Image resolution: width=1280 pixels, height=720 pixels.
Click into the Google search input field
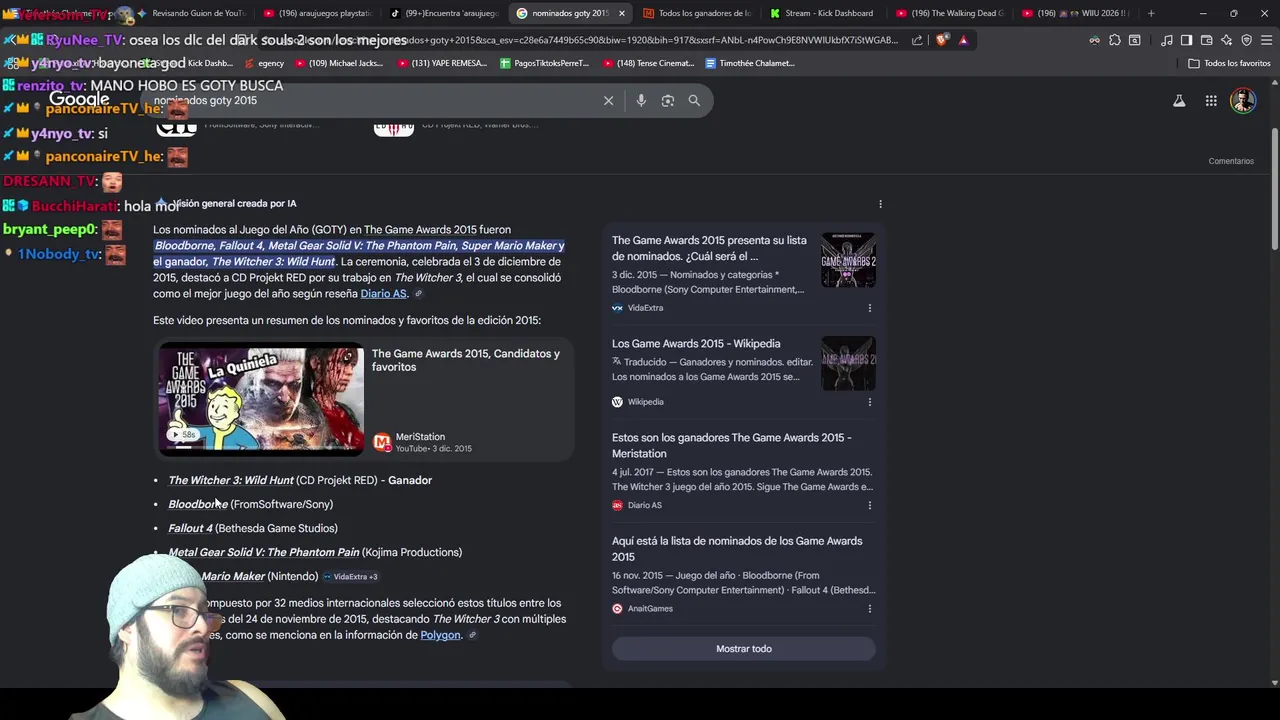click(370, 101)
